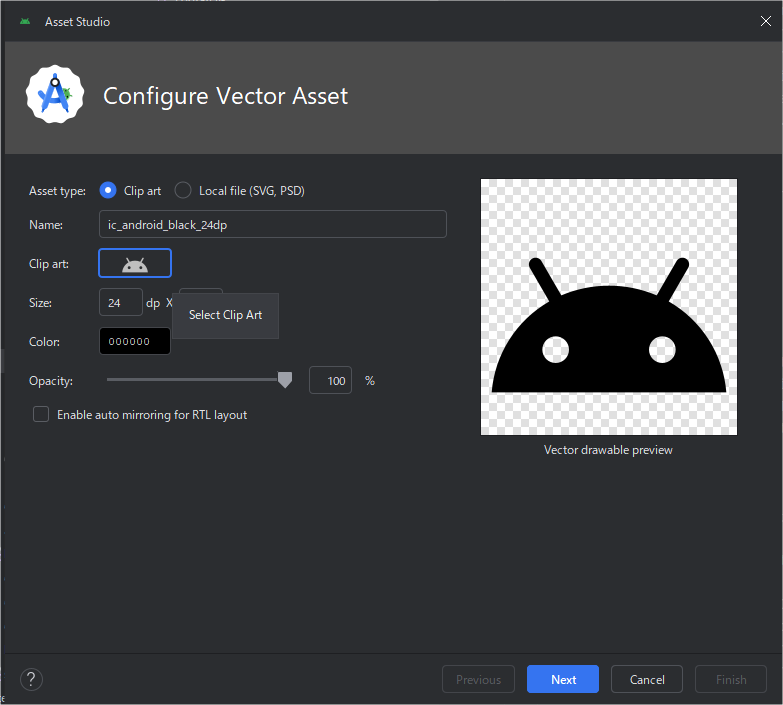Image resolution: width=783 pixels, height=705 pixels.
Task: Click the 'Configure Vector Asset' heading
Action: tap(225, 96)
